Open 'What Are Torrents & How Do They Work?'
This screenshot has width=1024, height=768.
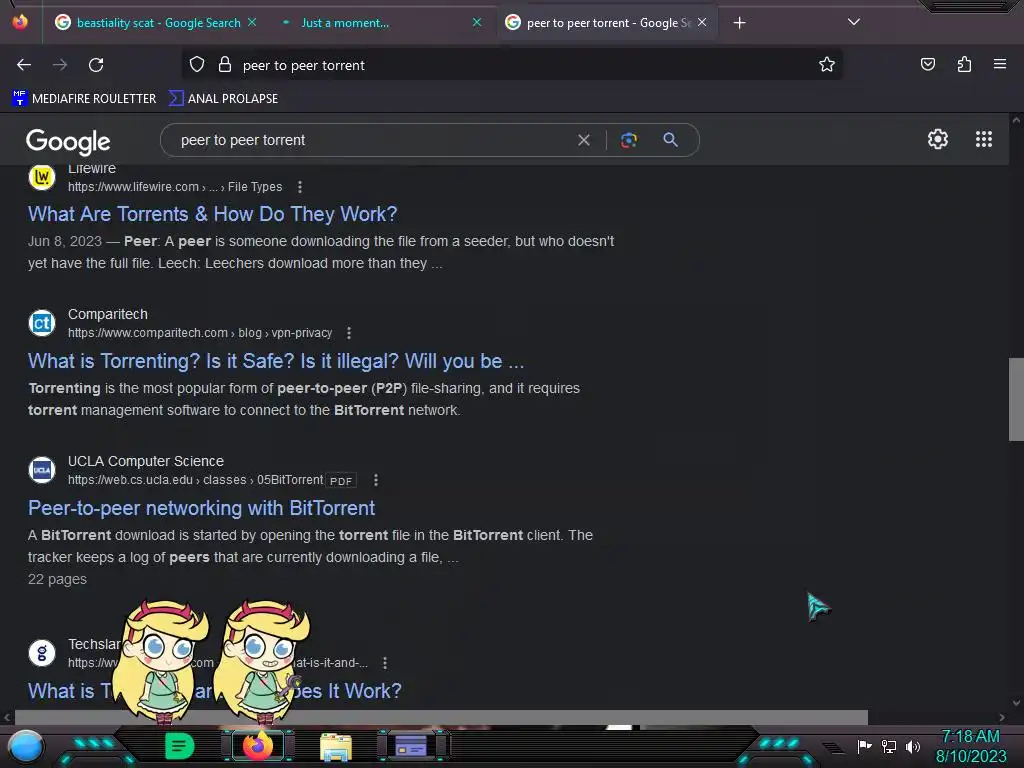point(212,214)
